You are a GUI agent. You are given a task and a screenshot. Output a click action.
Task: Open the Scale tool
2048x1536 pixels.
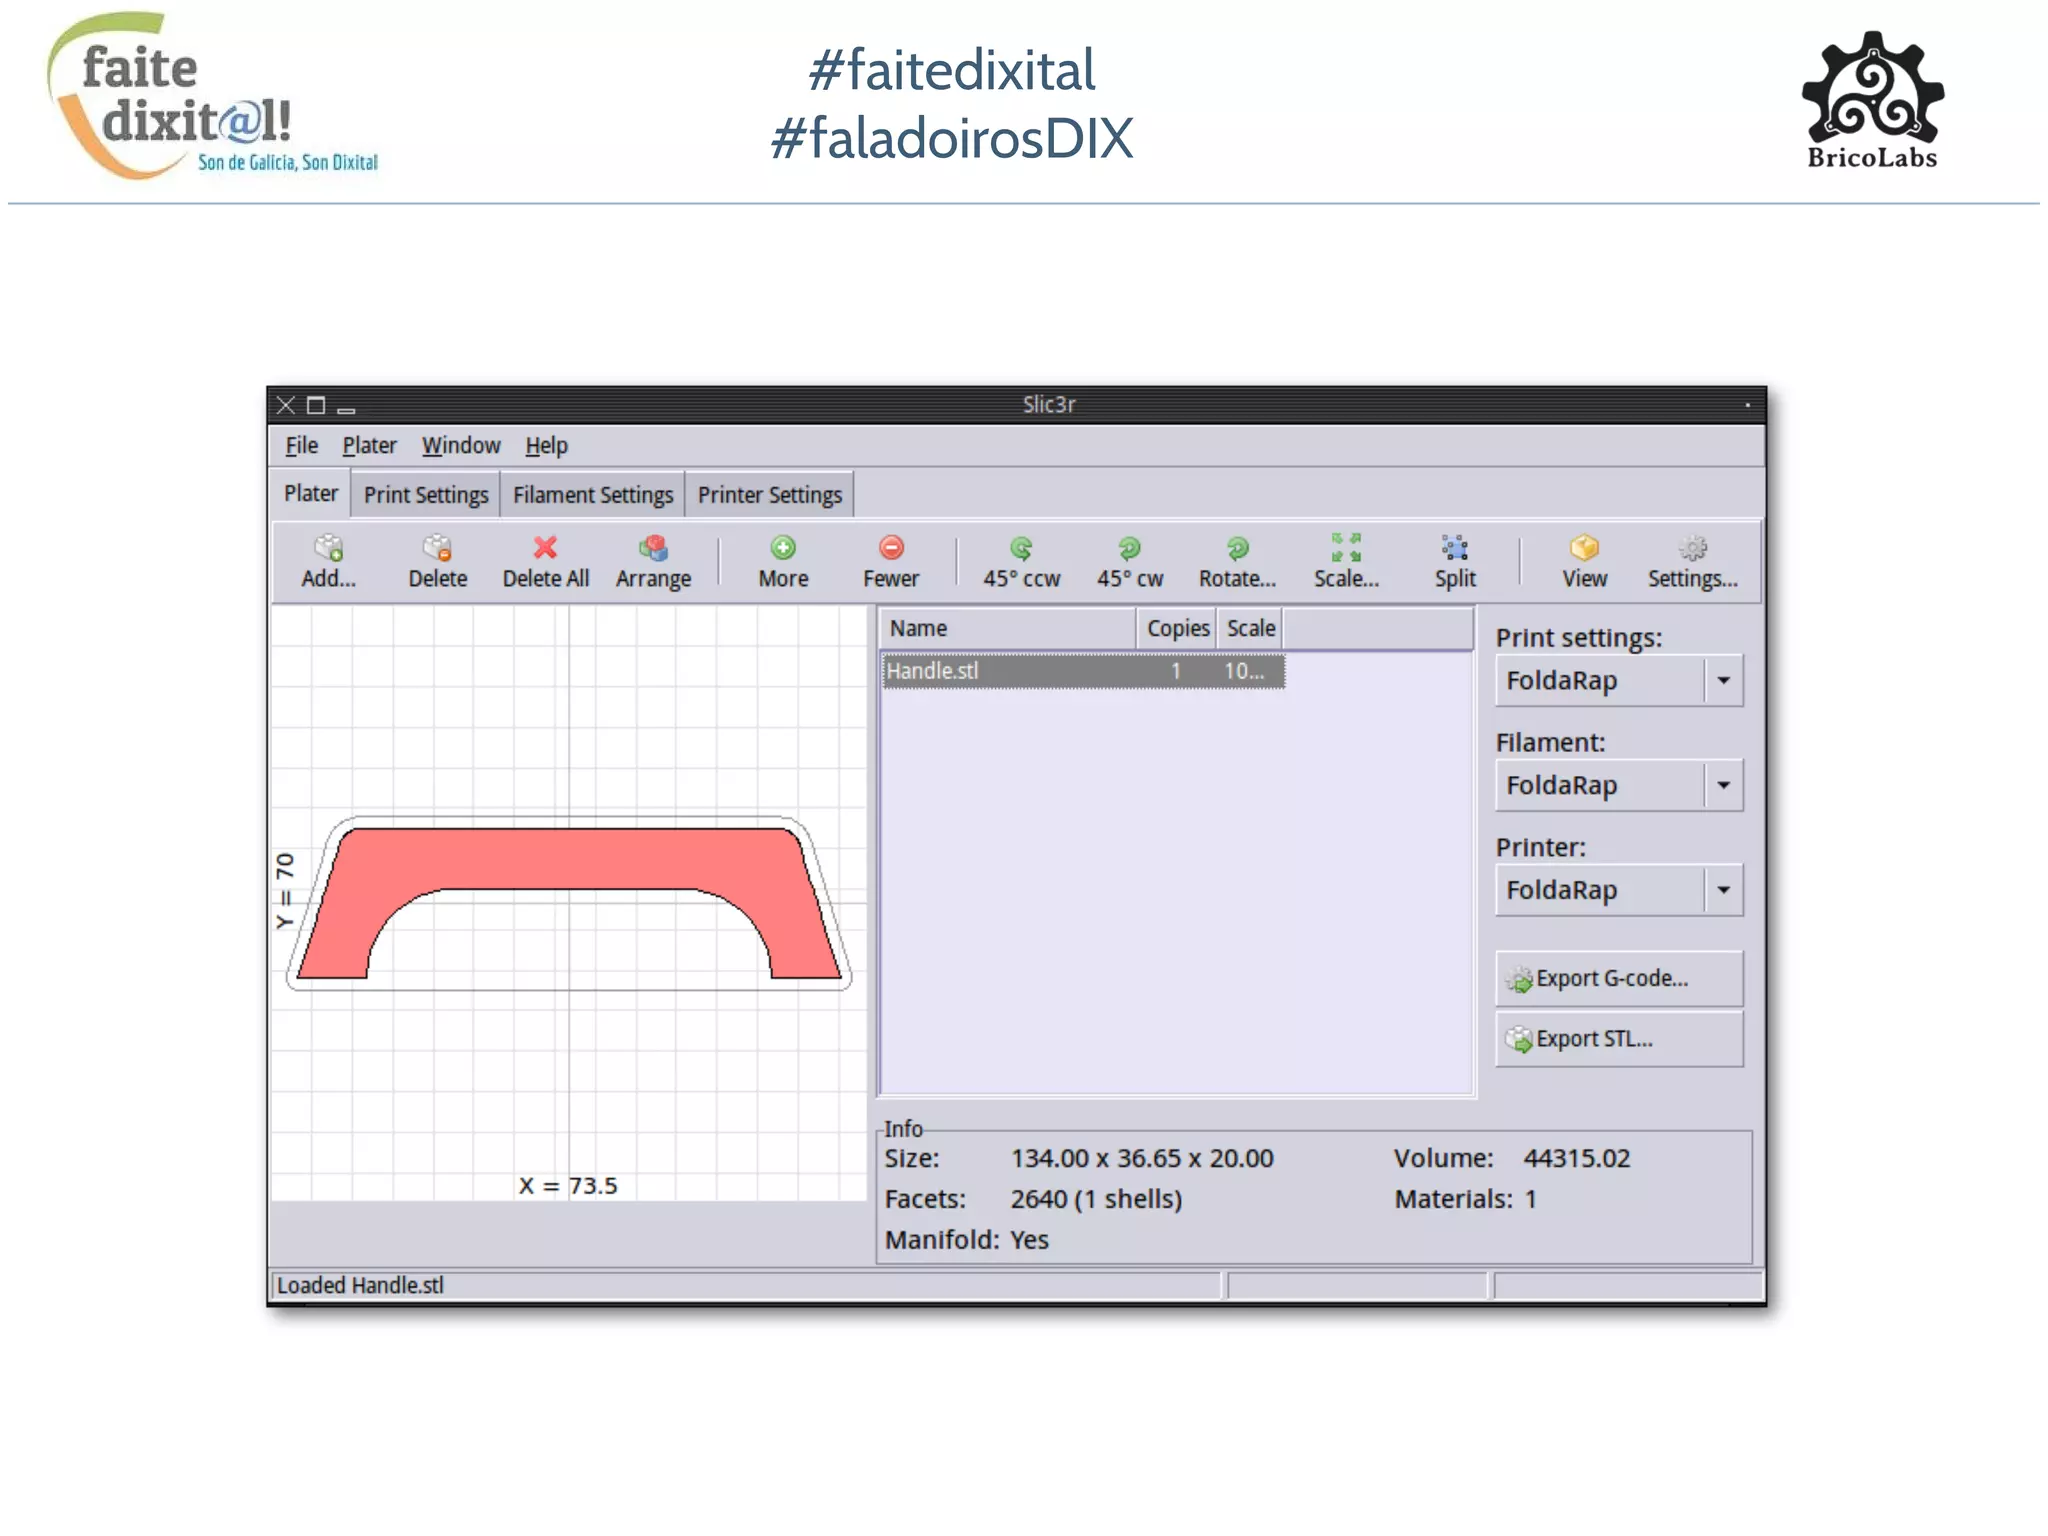(x=1346, y=549)
